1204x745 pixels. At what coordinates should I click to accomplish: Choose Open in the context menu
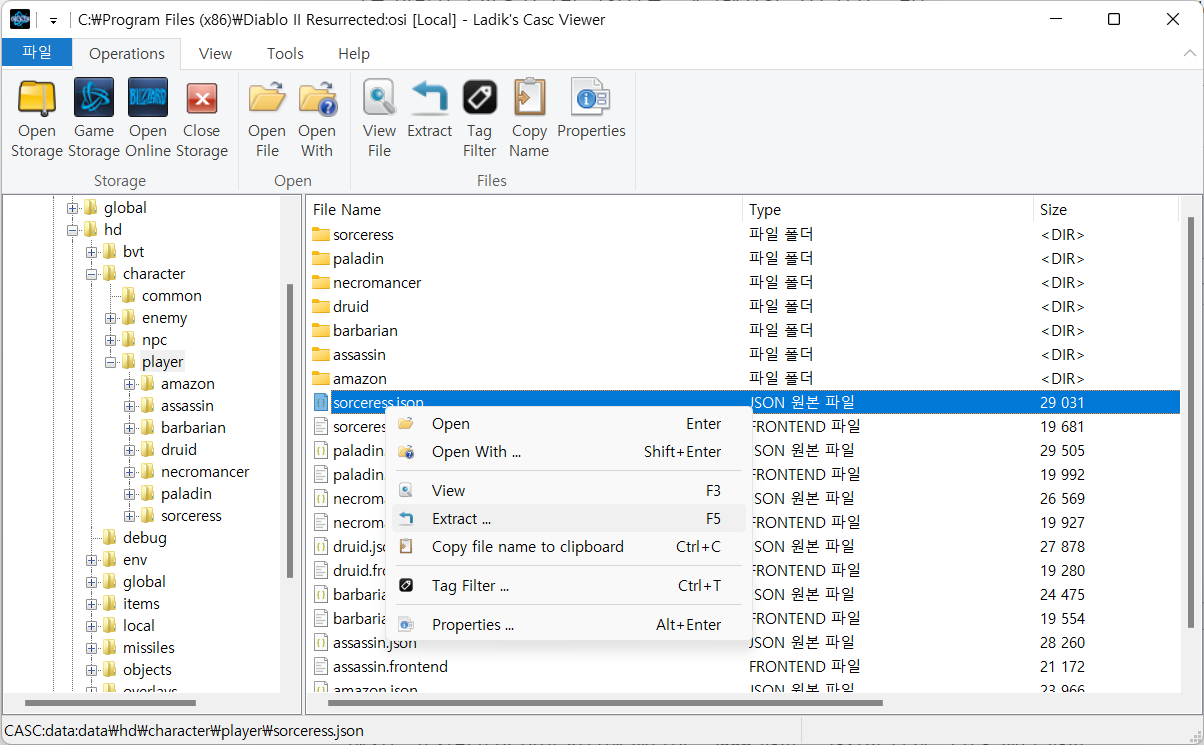pyautogui.click(x=567, y=424)
